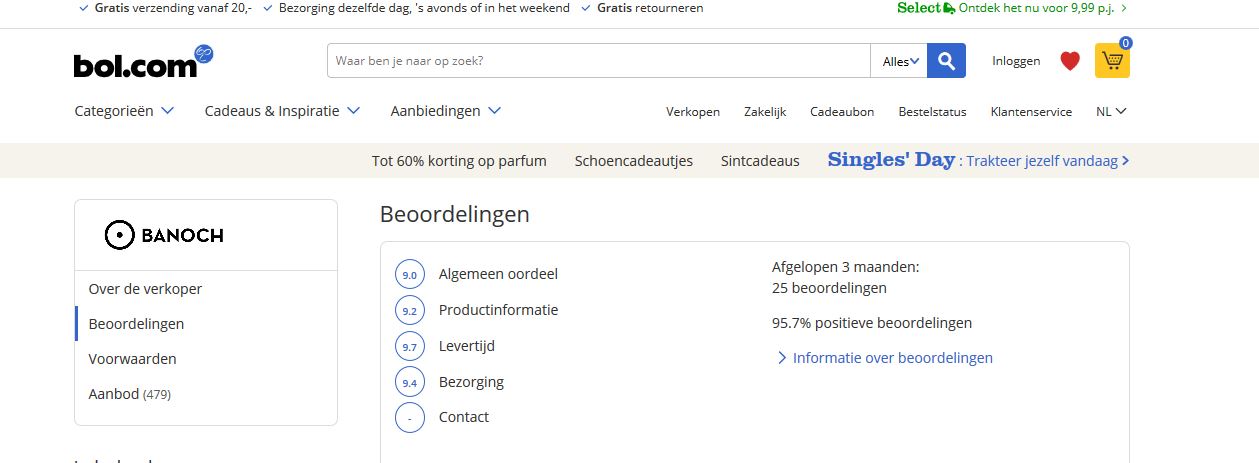Click the 9.7 Levertijd score circle
This screenshot has height=463, width=1259.
point(410,346)
